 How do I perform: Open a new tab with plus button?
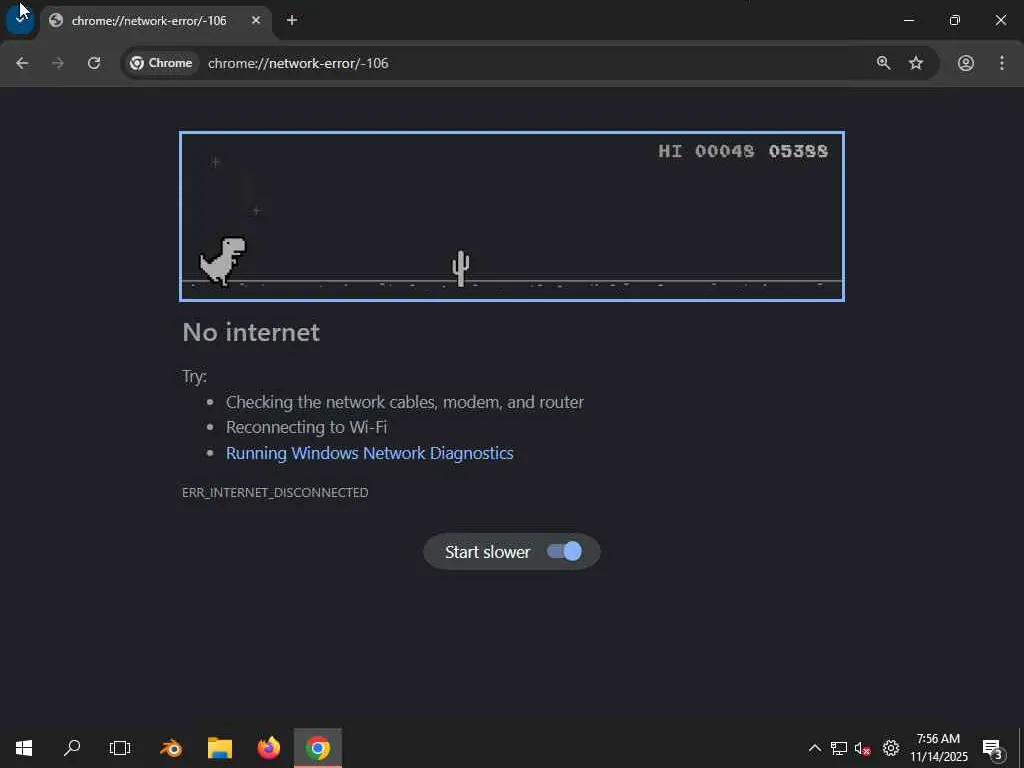pyautogui.click(x=292, y=20)
